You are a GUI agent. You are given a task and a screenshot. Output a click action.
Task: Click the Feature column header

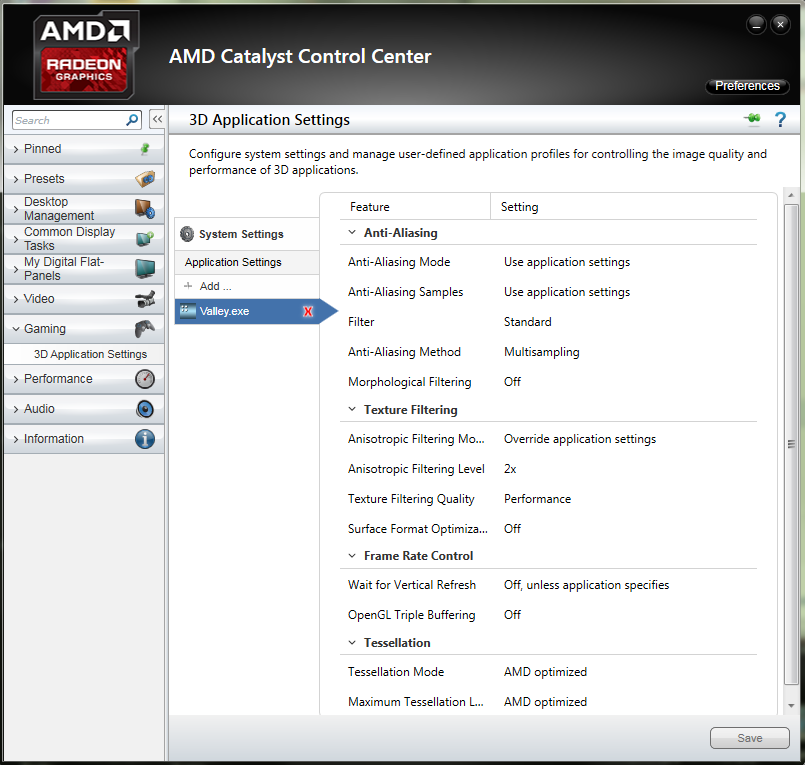(370, 207)
